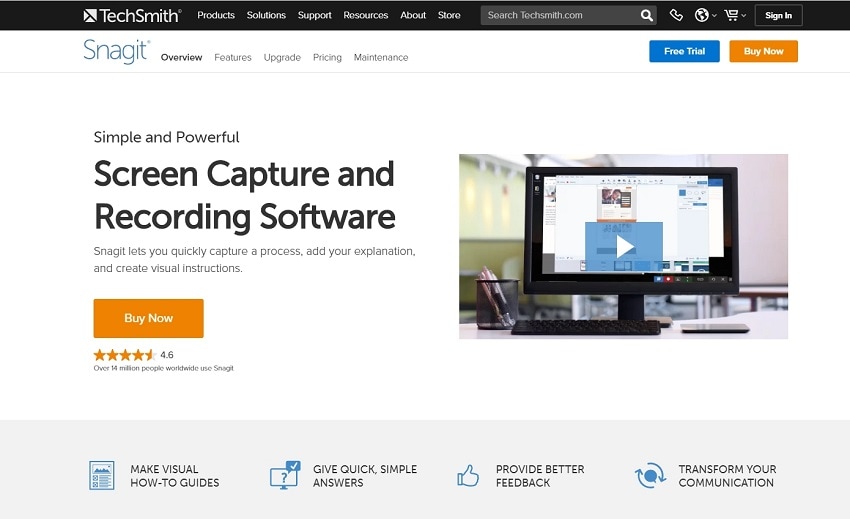Open the Products menu
Screen dimensions: 850x519
(x=216, y=15)
